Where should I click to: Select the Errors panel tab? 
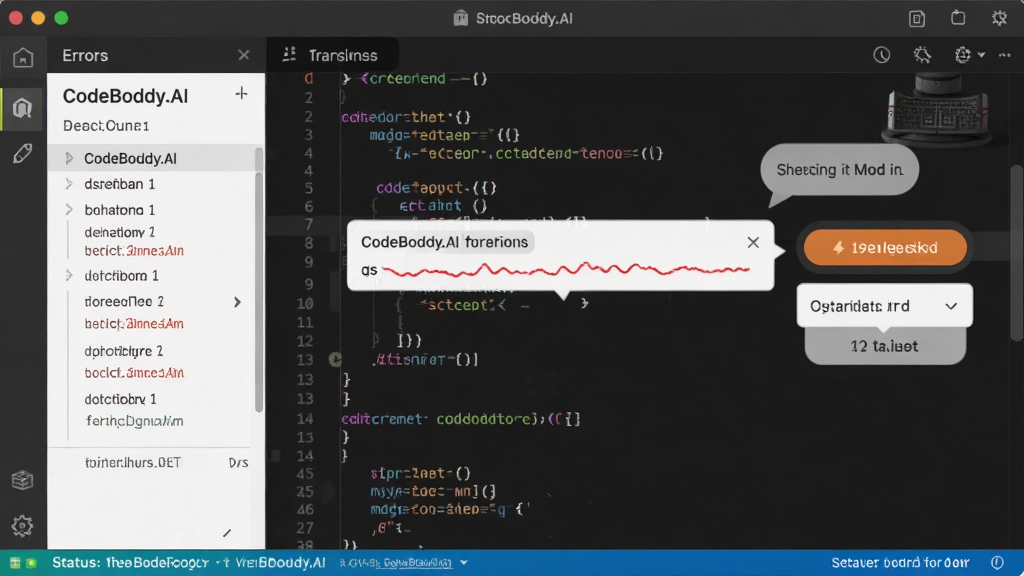(85, 56)
